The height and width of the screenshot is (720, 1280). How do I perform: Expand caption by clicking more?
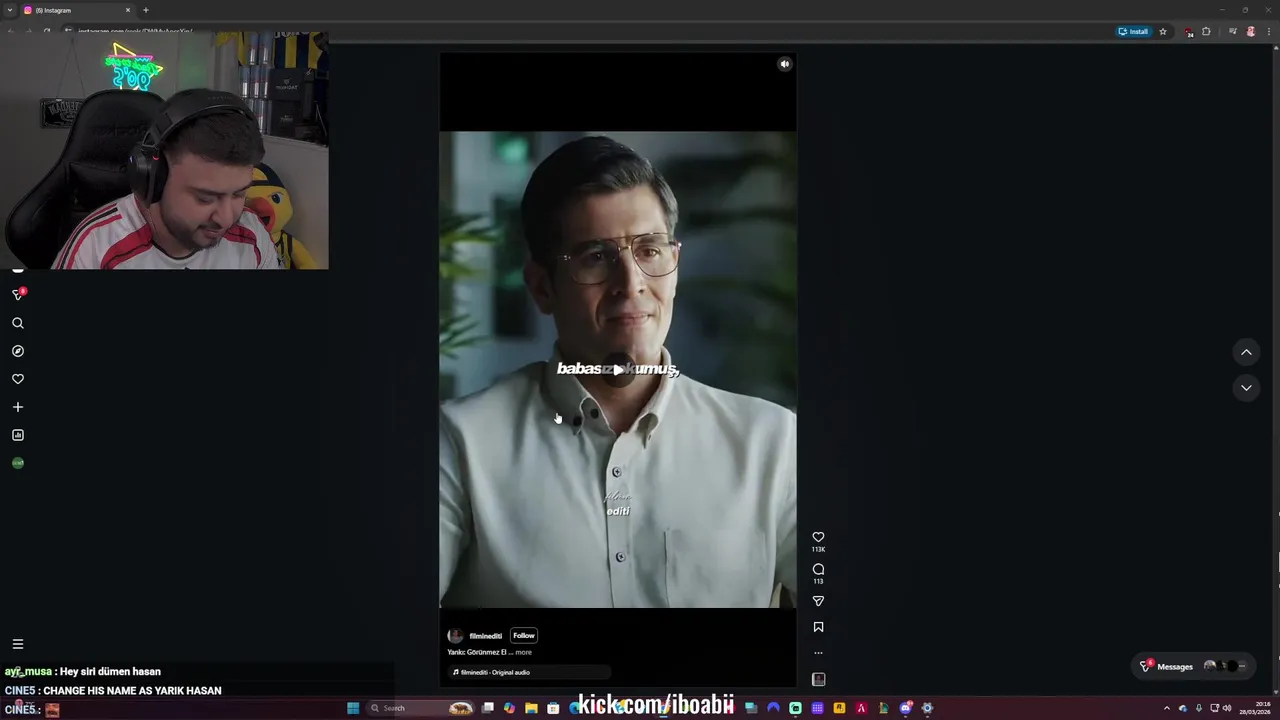[x=523, y=652]
